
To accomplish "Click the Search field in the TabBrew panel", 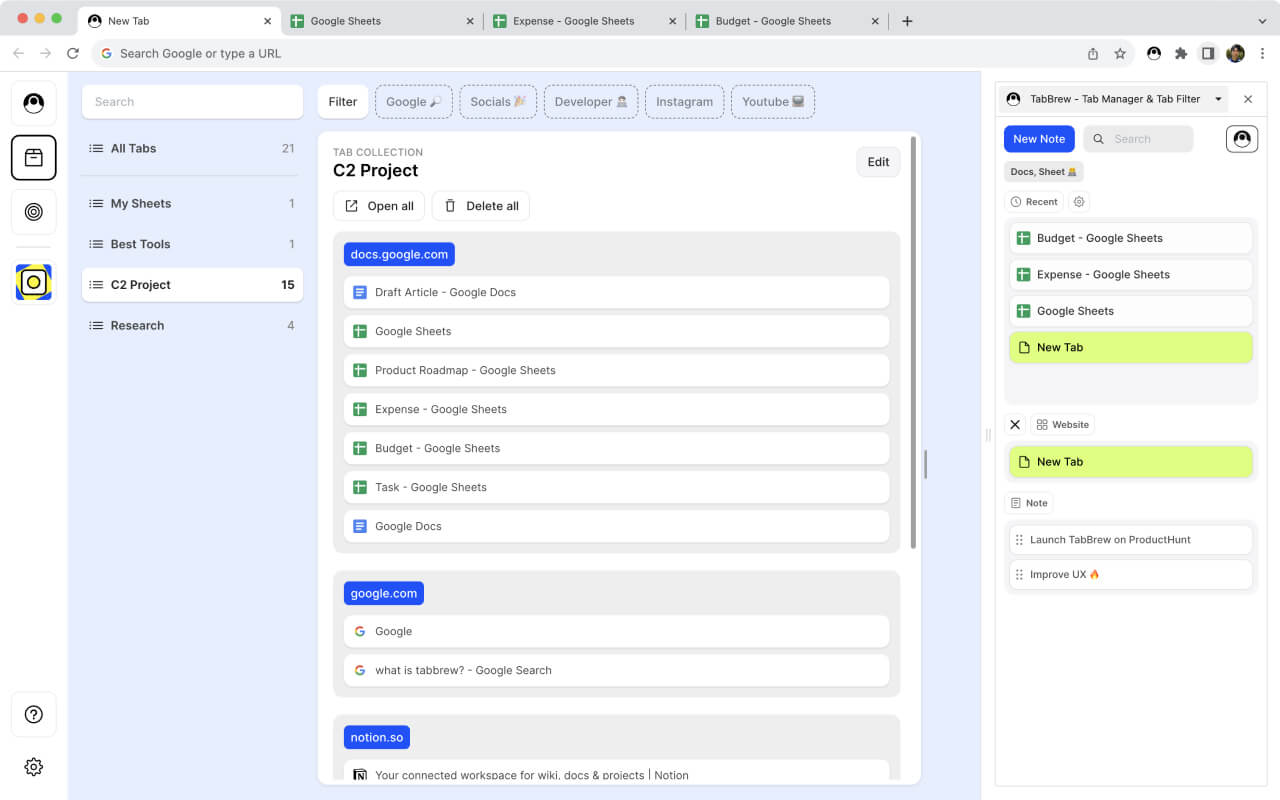I will click(1138, 139).
